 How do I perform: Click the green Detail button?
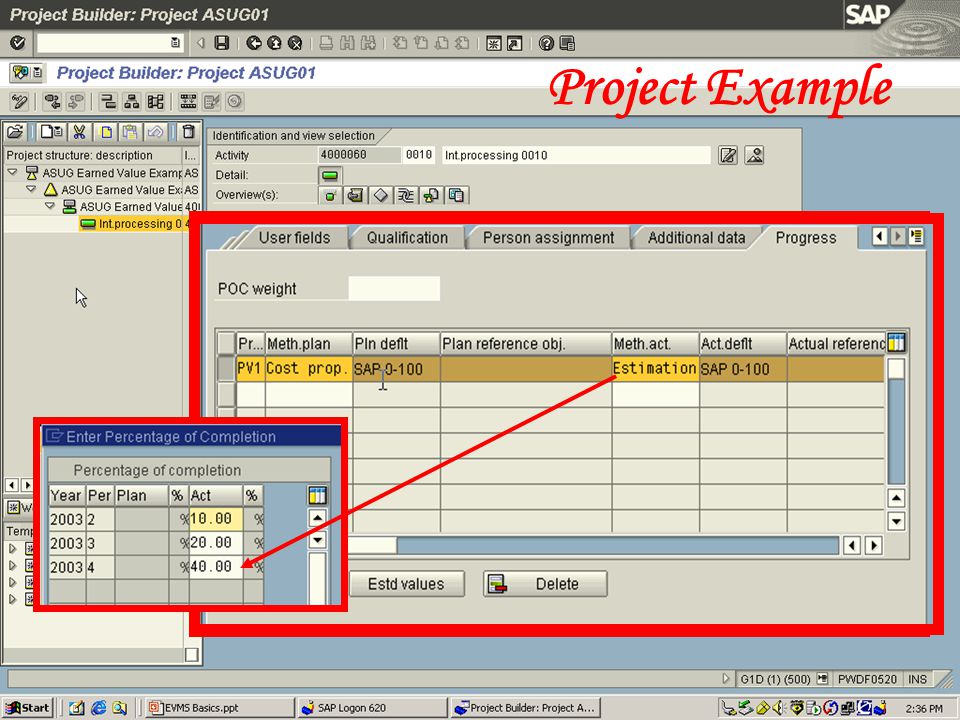[329, 176]
